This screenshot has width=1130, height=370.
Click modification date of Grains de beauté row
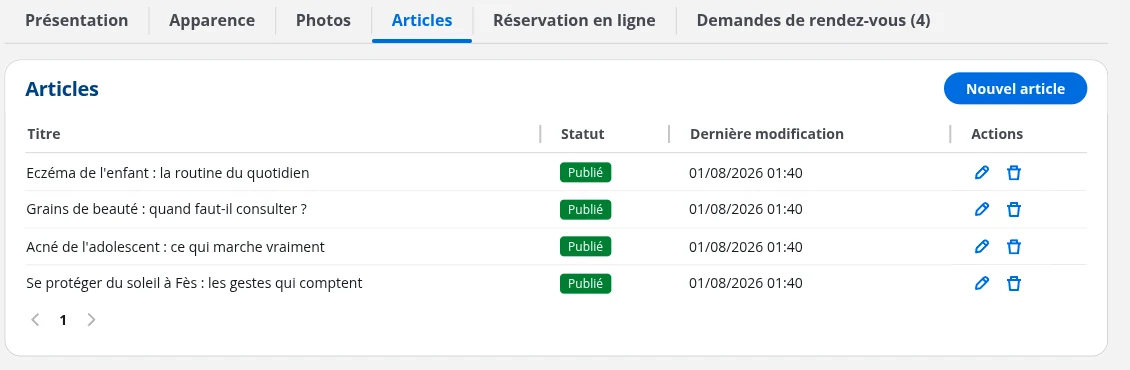(746, 209)
